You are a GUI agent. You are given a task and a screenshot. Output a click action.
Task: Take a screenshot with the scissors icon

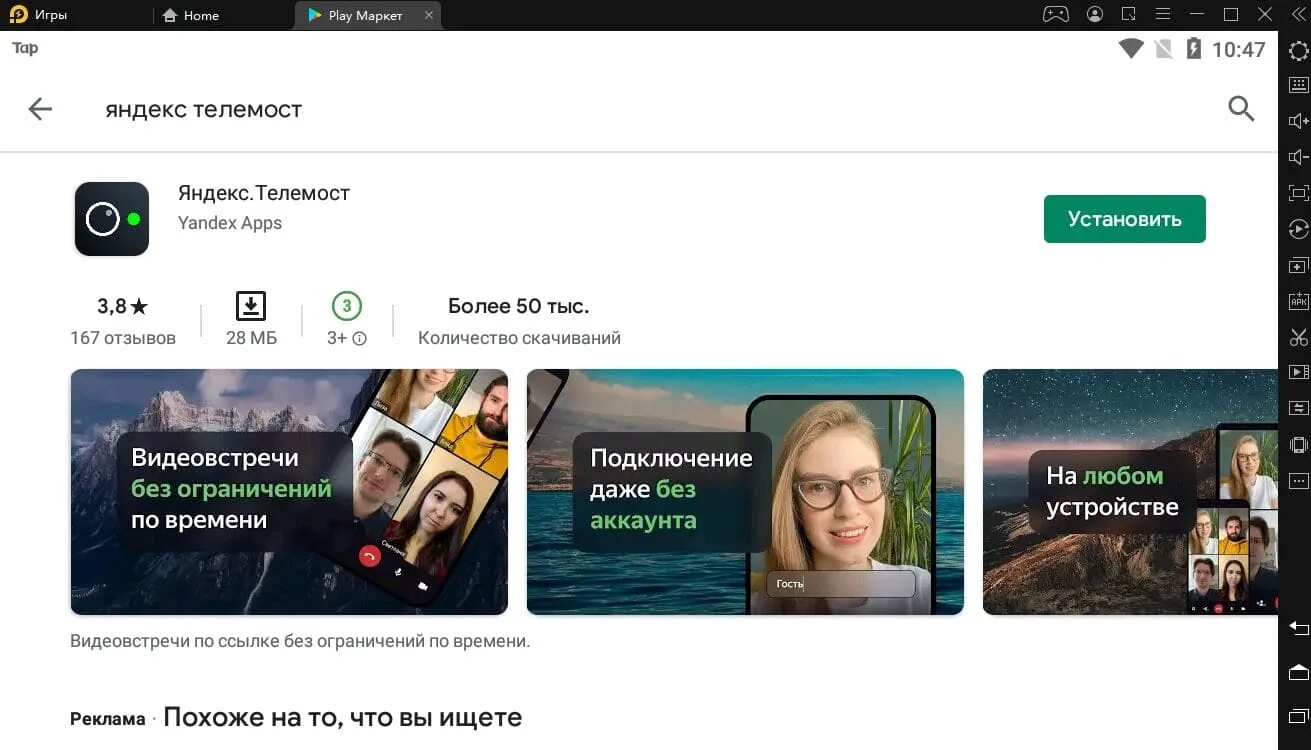click(x=1298, y=337)
